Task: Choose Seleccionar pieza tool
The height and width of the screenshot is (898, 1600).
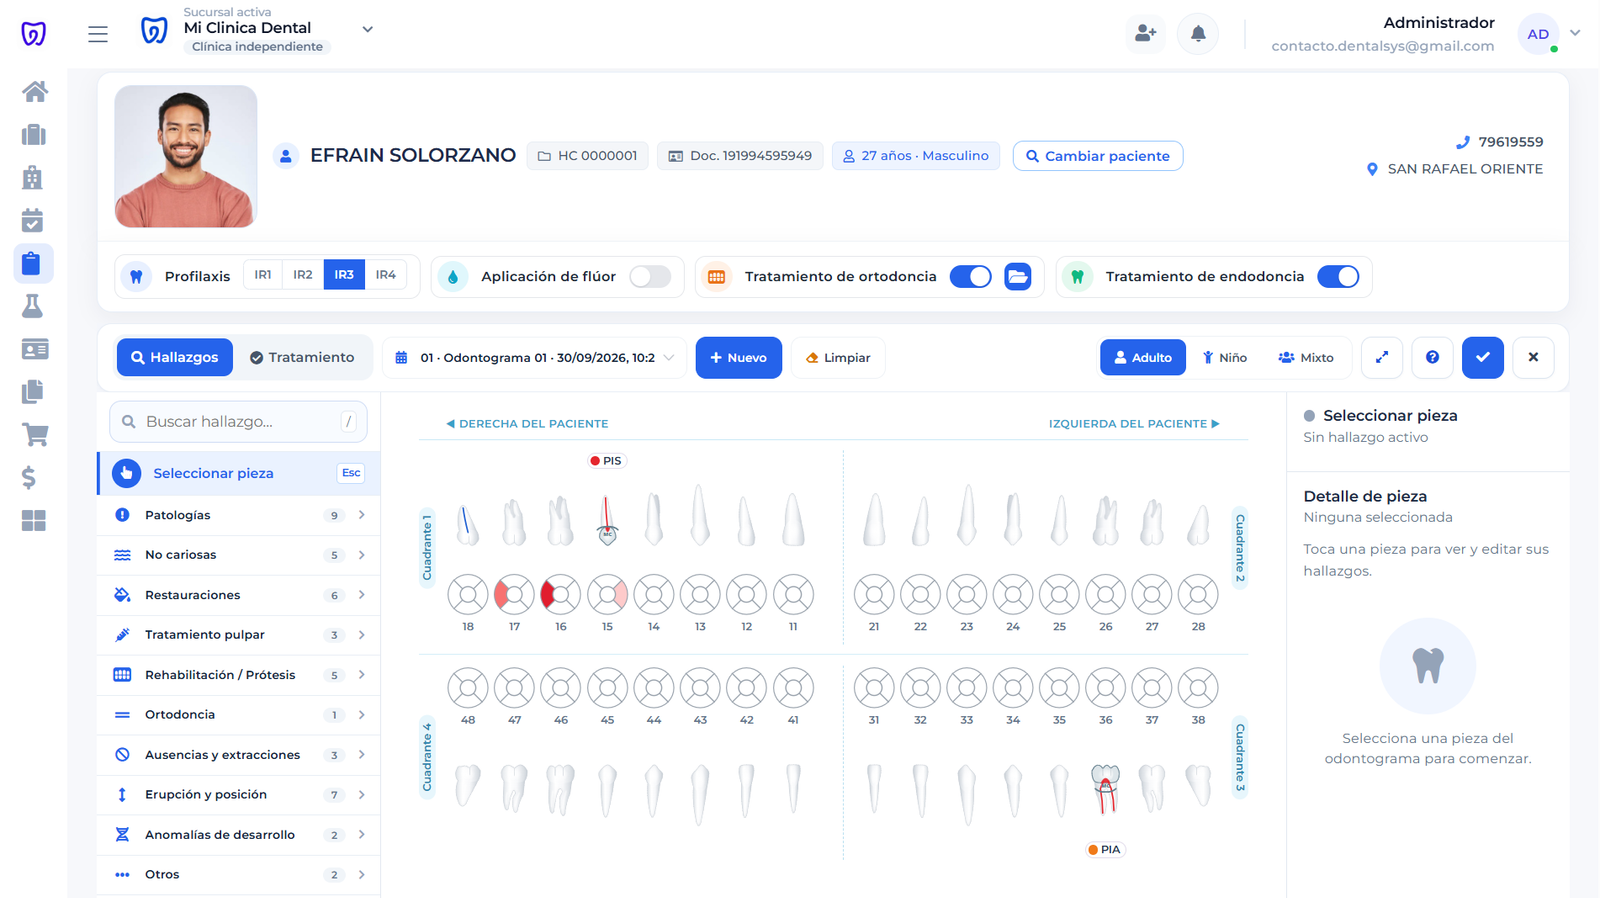Action: [x=239, y=473]
